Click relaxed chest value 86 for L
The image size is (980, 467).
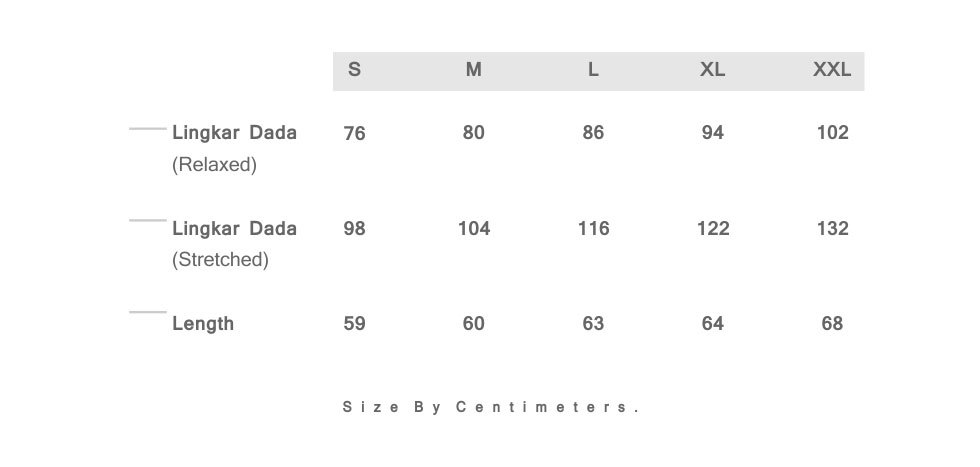(x=593, y=133)
